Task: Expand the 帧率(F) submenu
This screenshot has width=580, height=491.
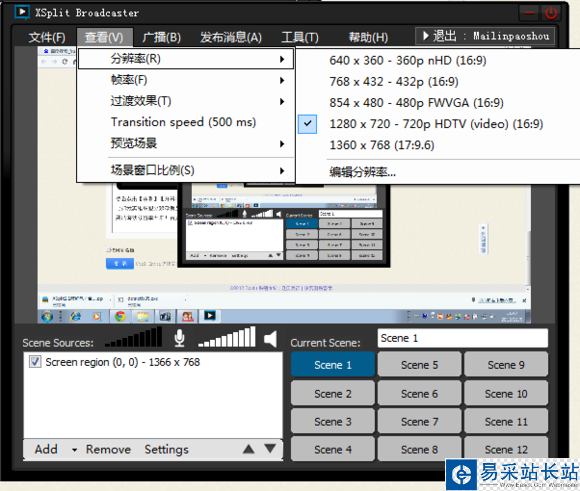Action: [x=186, y=80]
